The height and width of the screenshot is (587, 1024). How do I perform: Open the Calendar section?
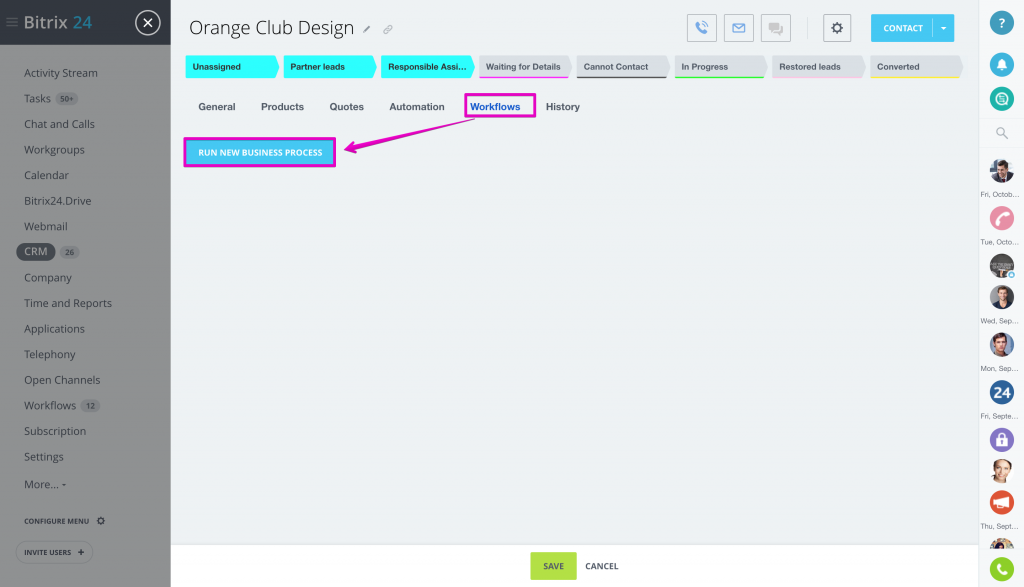(x=46, y=175)
